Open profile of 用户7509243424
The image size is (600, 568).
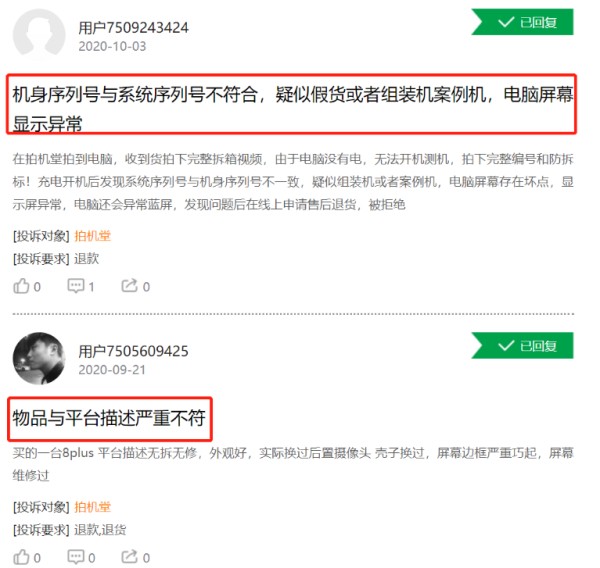point(133,28)
